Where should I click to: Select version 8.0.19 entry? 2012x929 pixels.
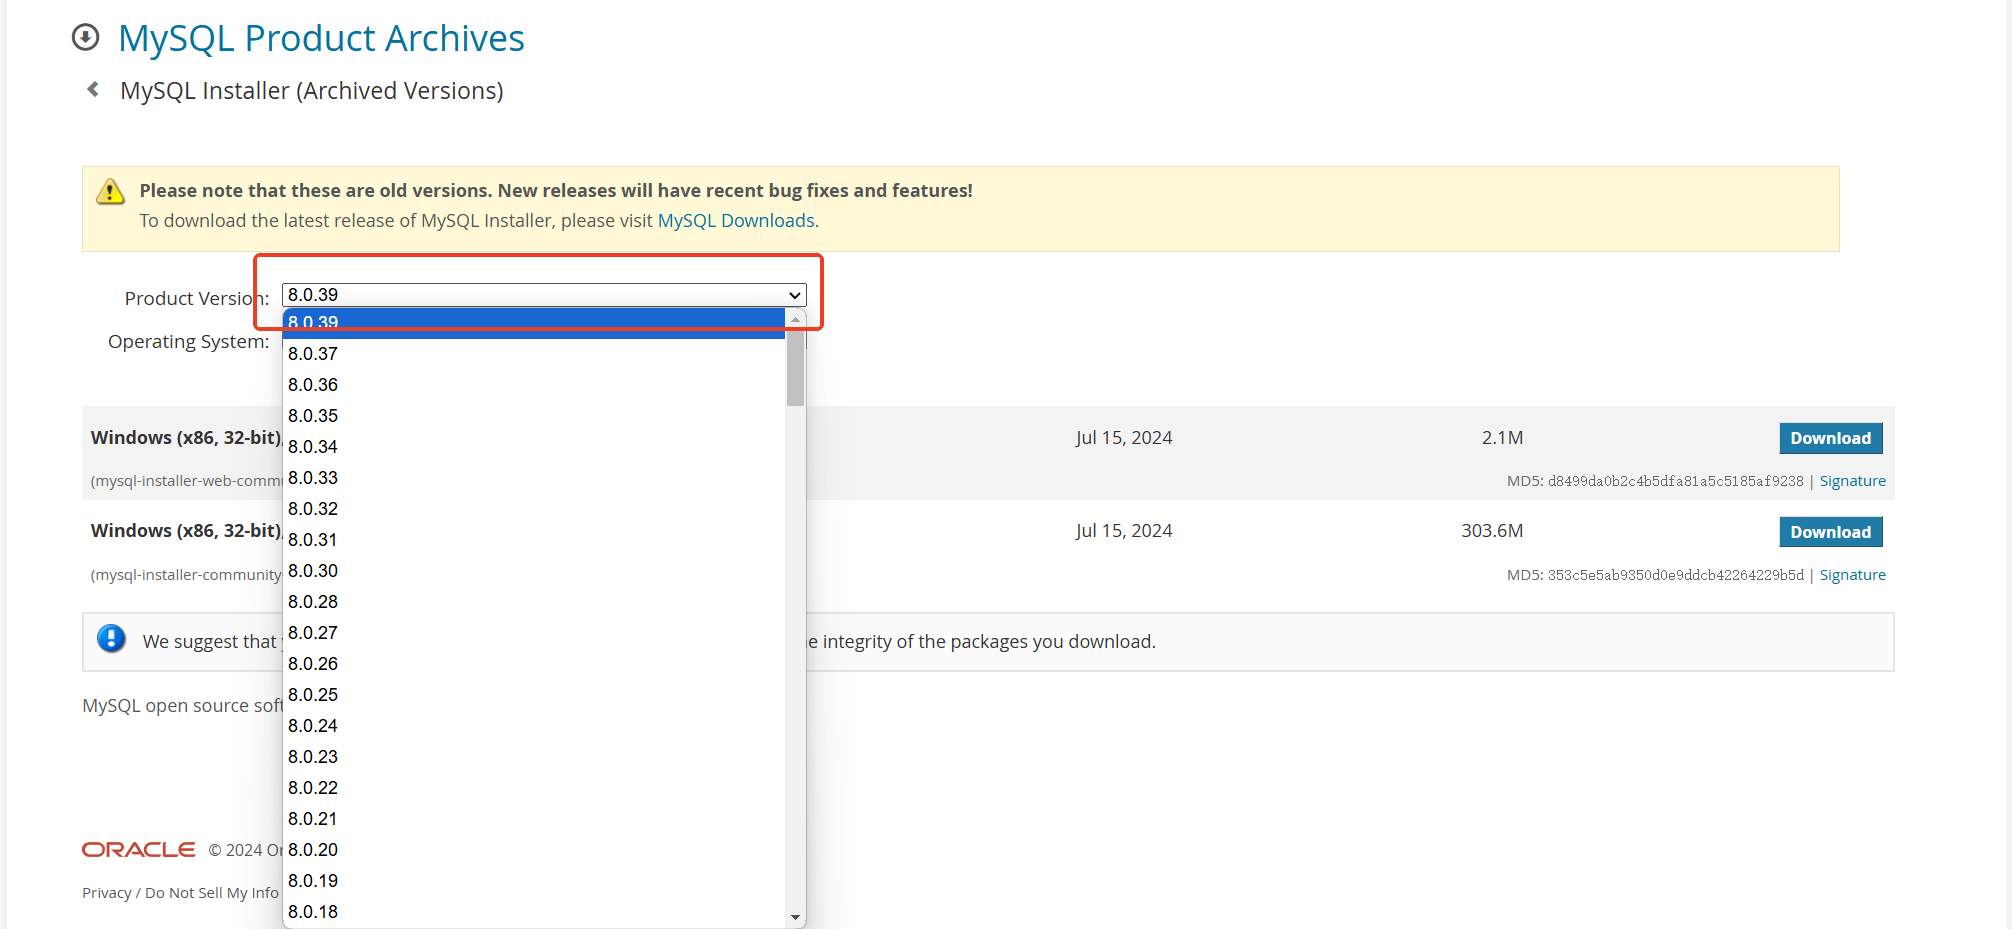pyautogui.click(x=534, y=881)
